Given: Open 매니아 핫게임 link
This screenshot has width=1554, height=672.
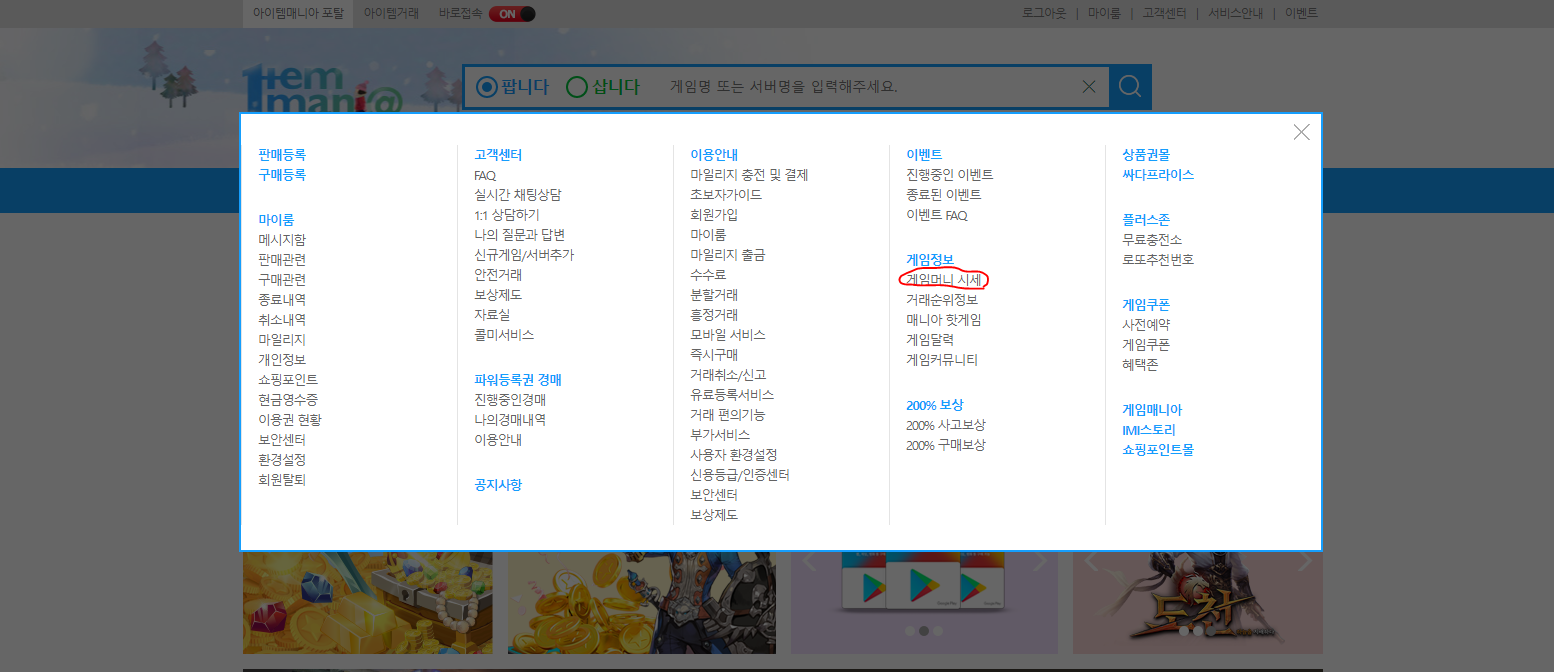Looking at the screenshot, I should pos(944,320).
